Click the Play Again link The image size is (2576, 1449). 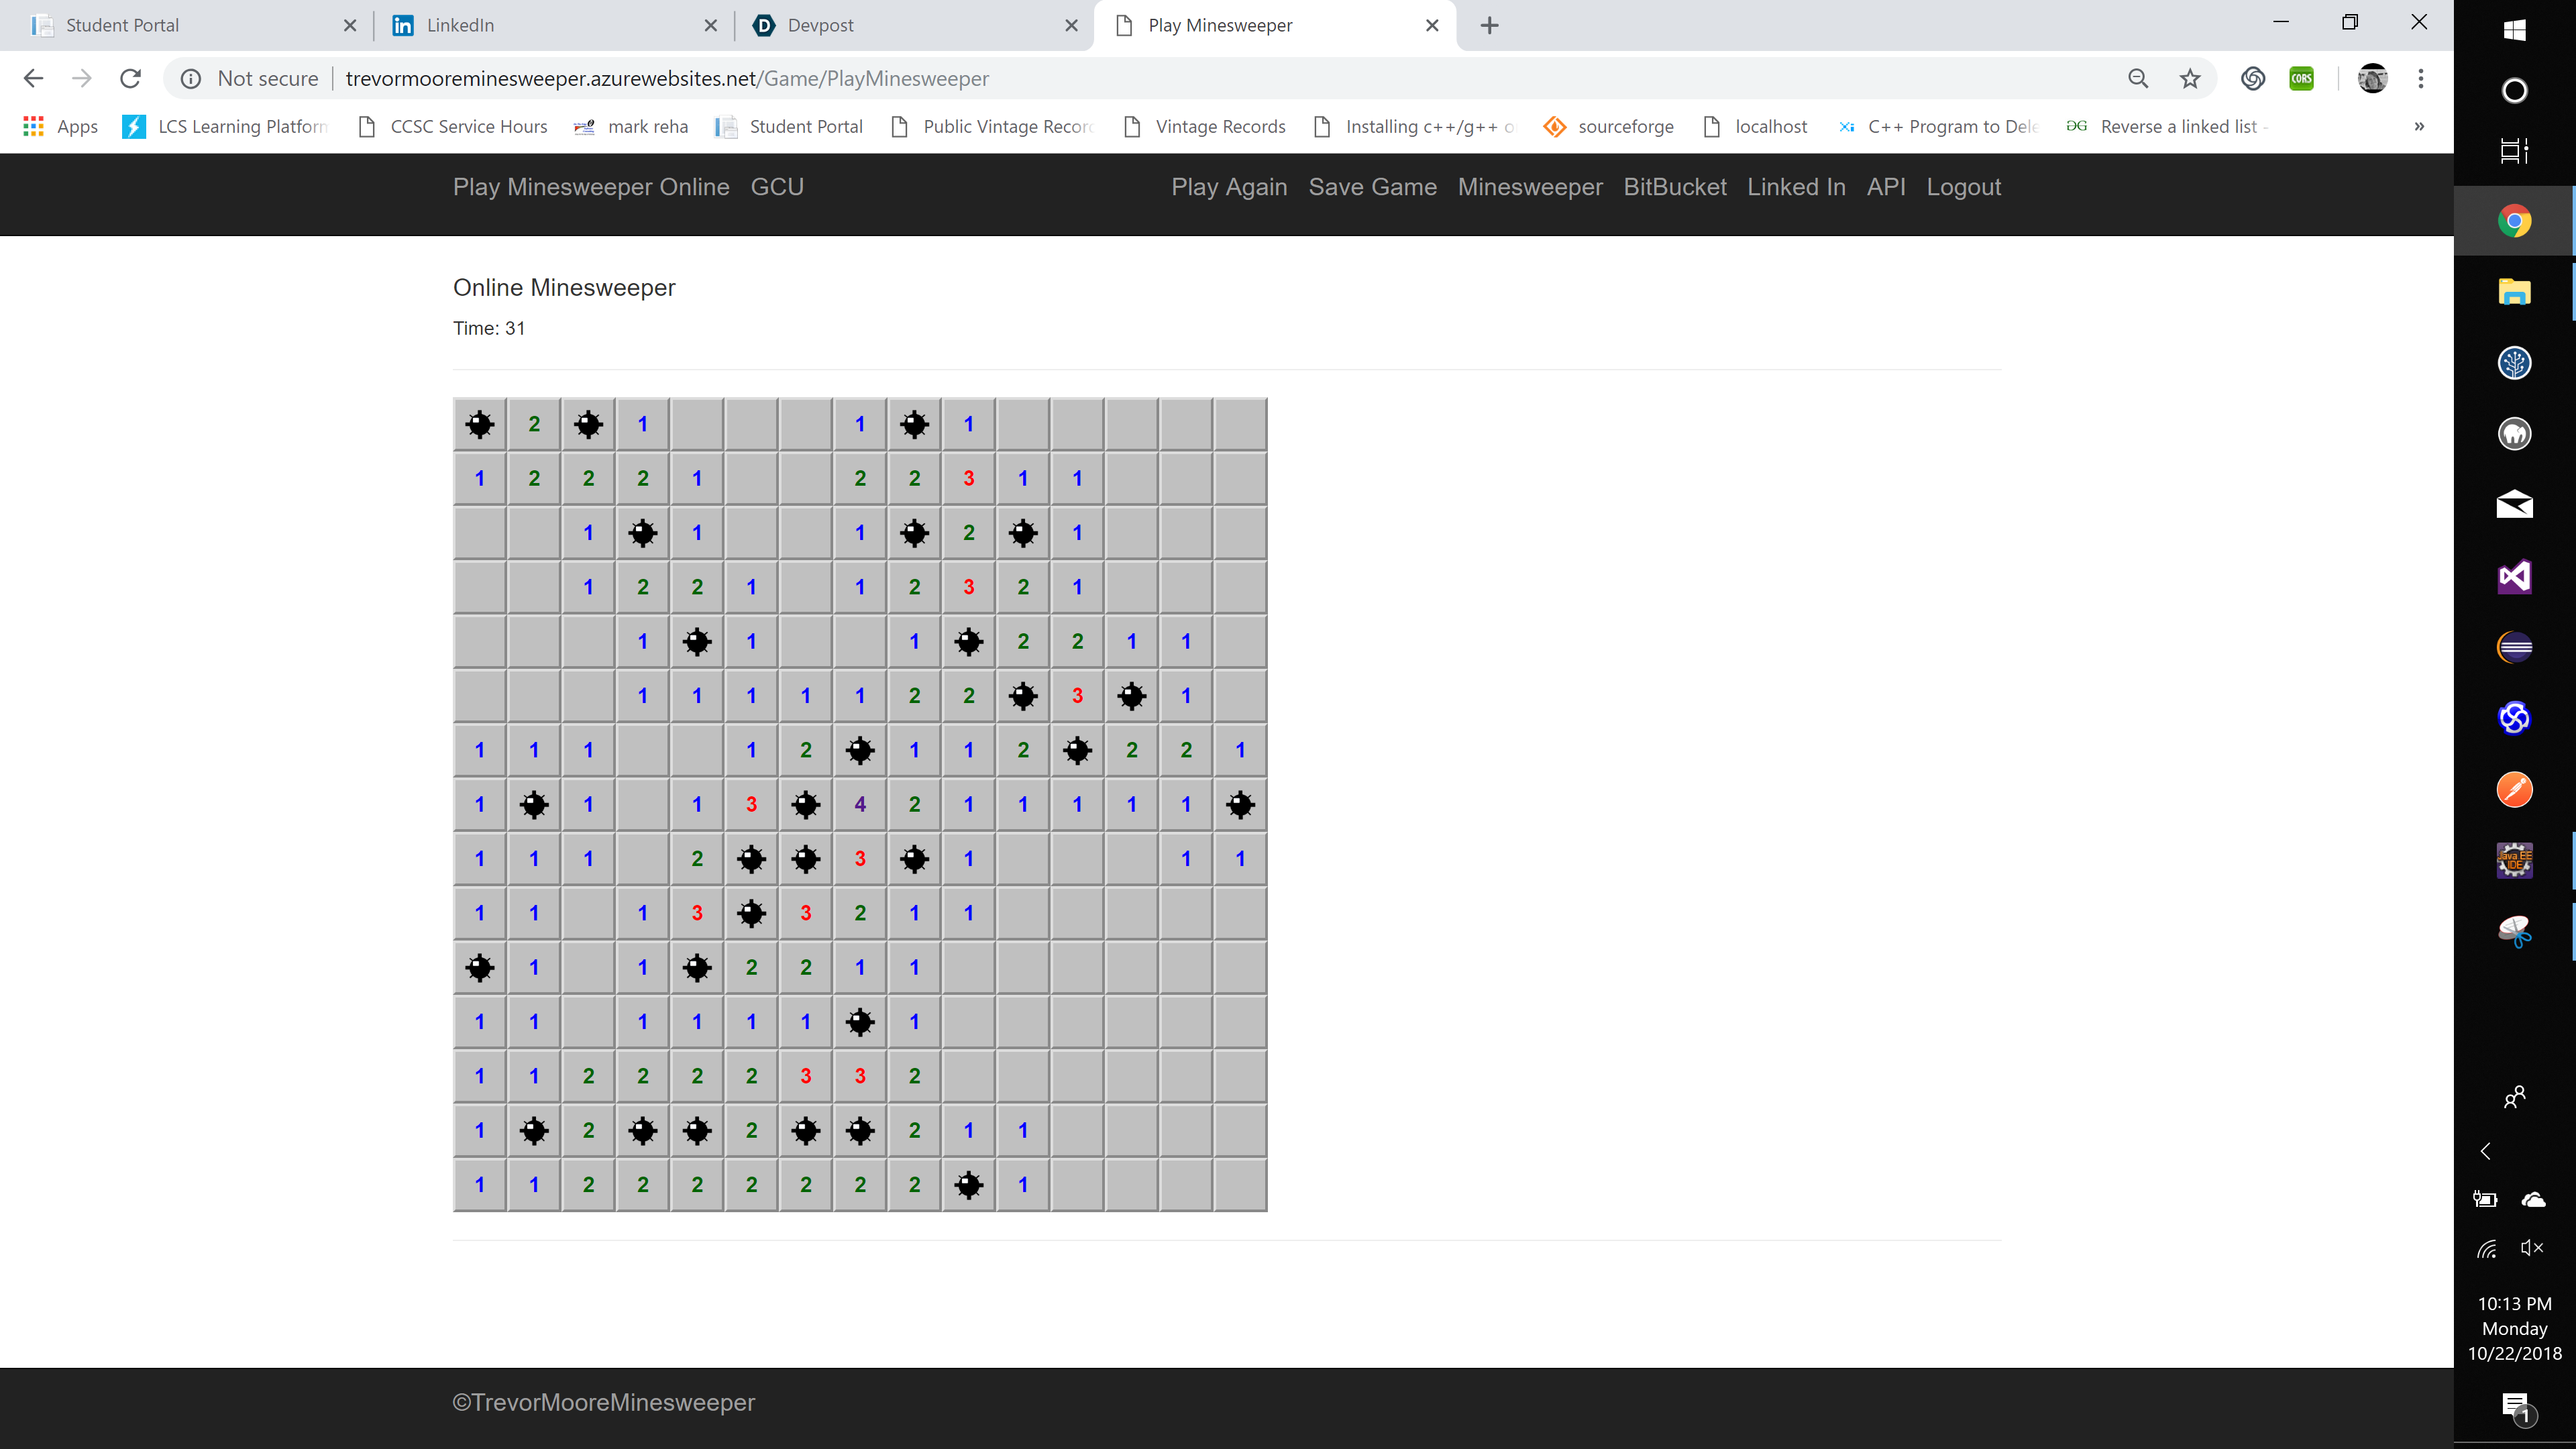coord(1229,187)
